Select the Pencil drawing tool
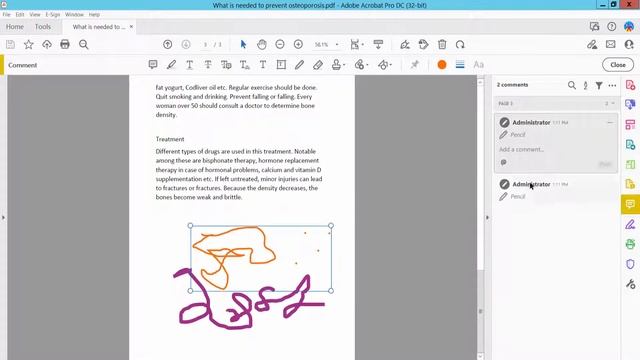 click(x=300, y=64)
